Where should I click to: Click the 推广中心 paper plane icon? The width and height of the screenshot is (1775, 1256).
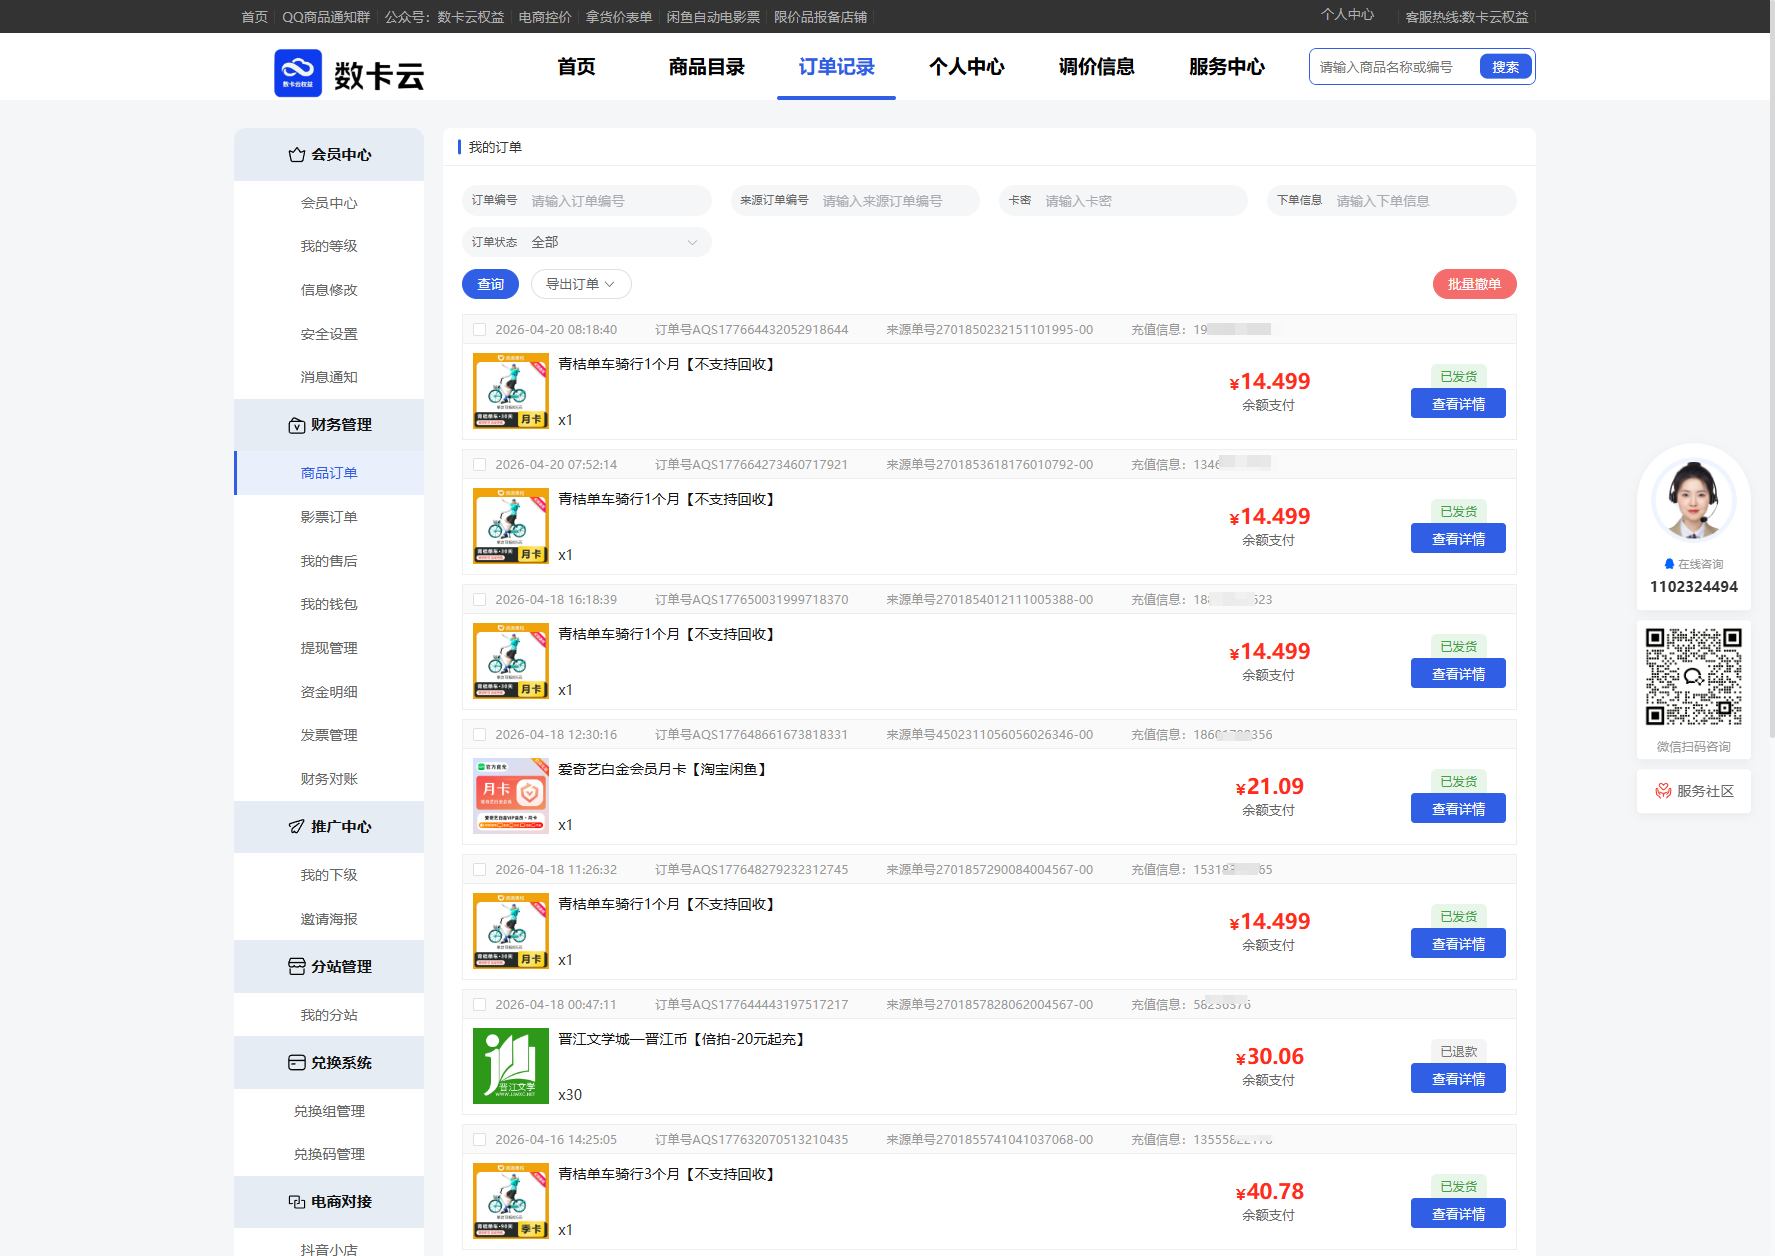tap(297, 827)
